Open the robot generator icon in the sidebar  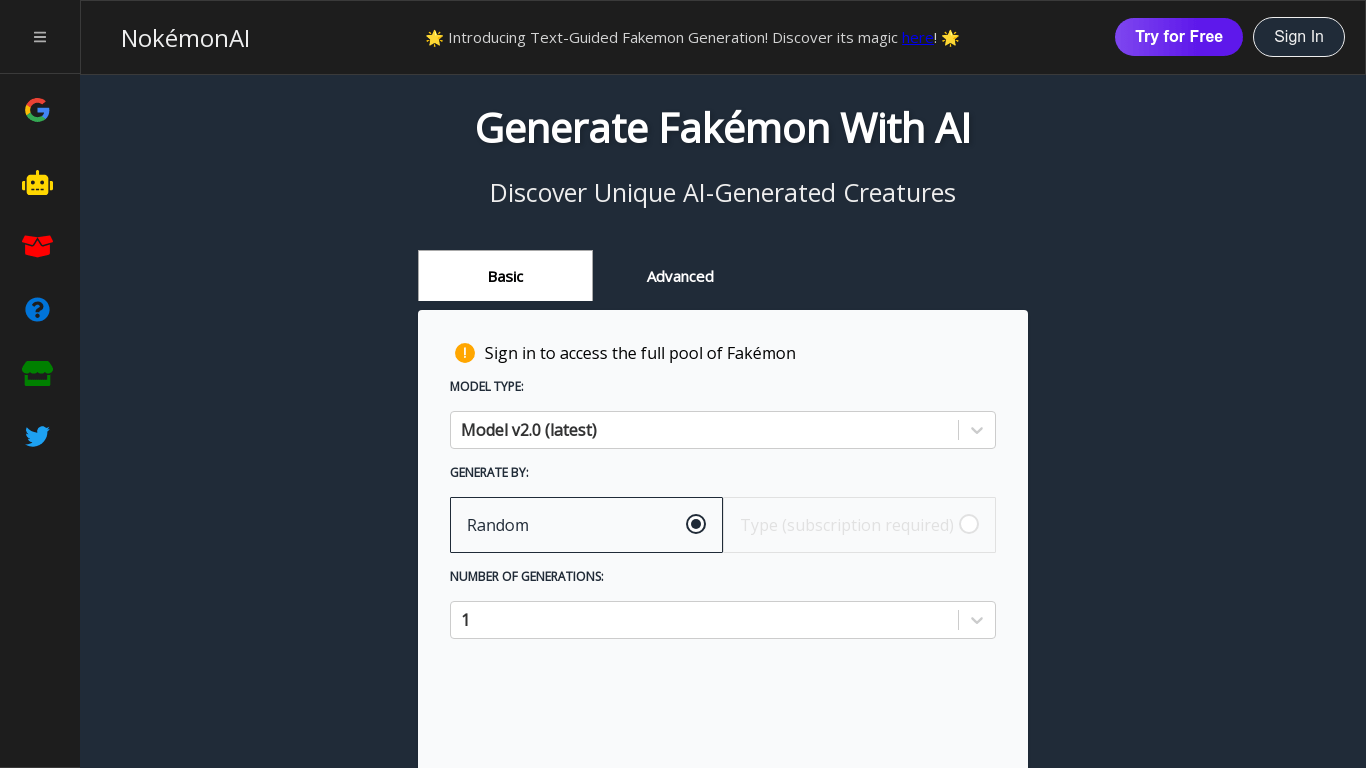coord(37,183)
